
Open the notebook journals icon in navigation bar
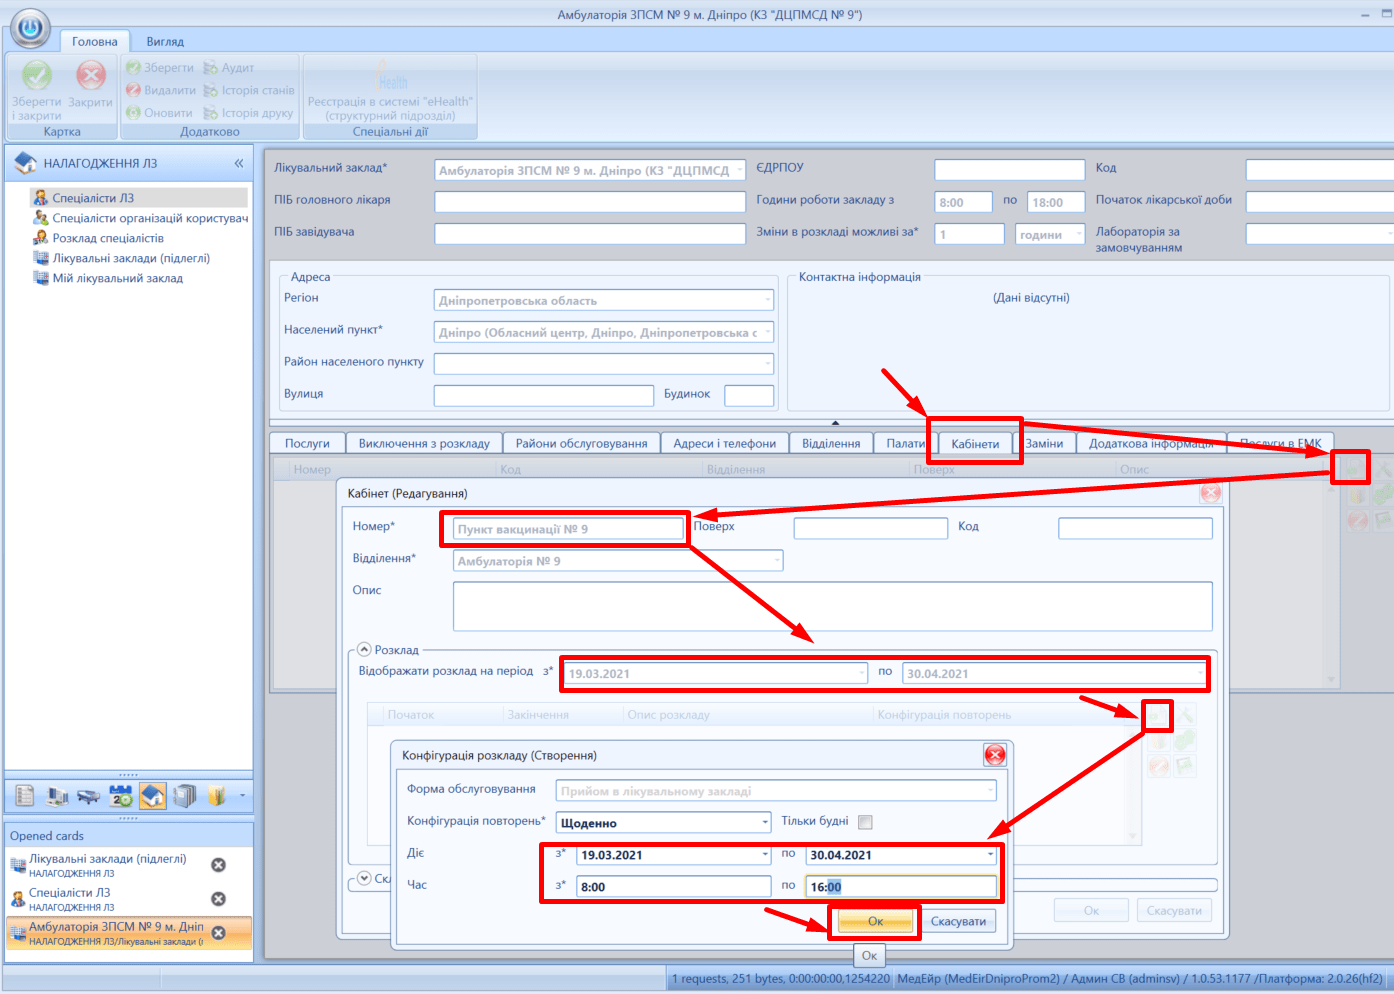pyautogui.click(x=184, y=796)
